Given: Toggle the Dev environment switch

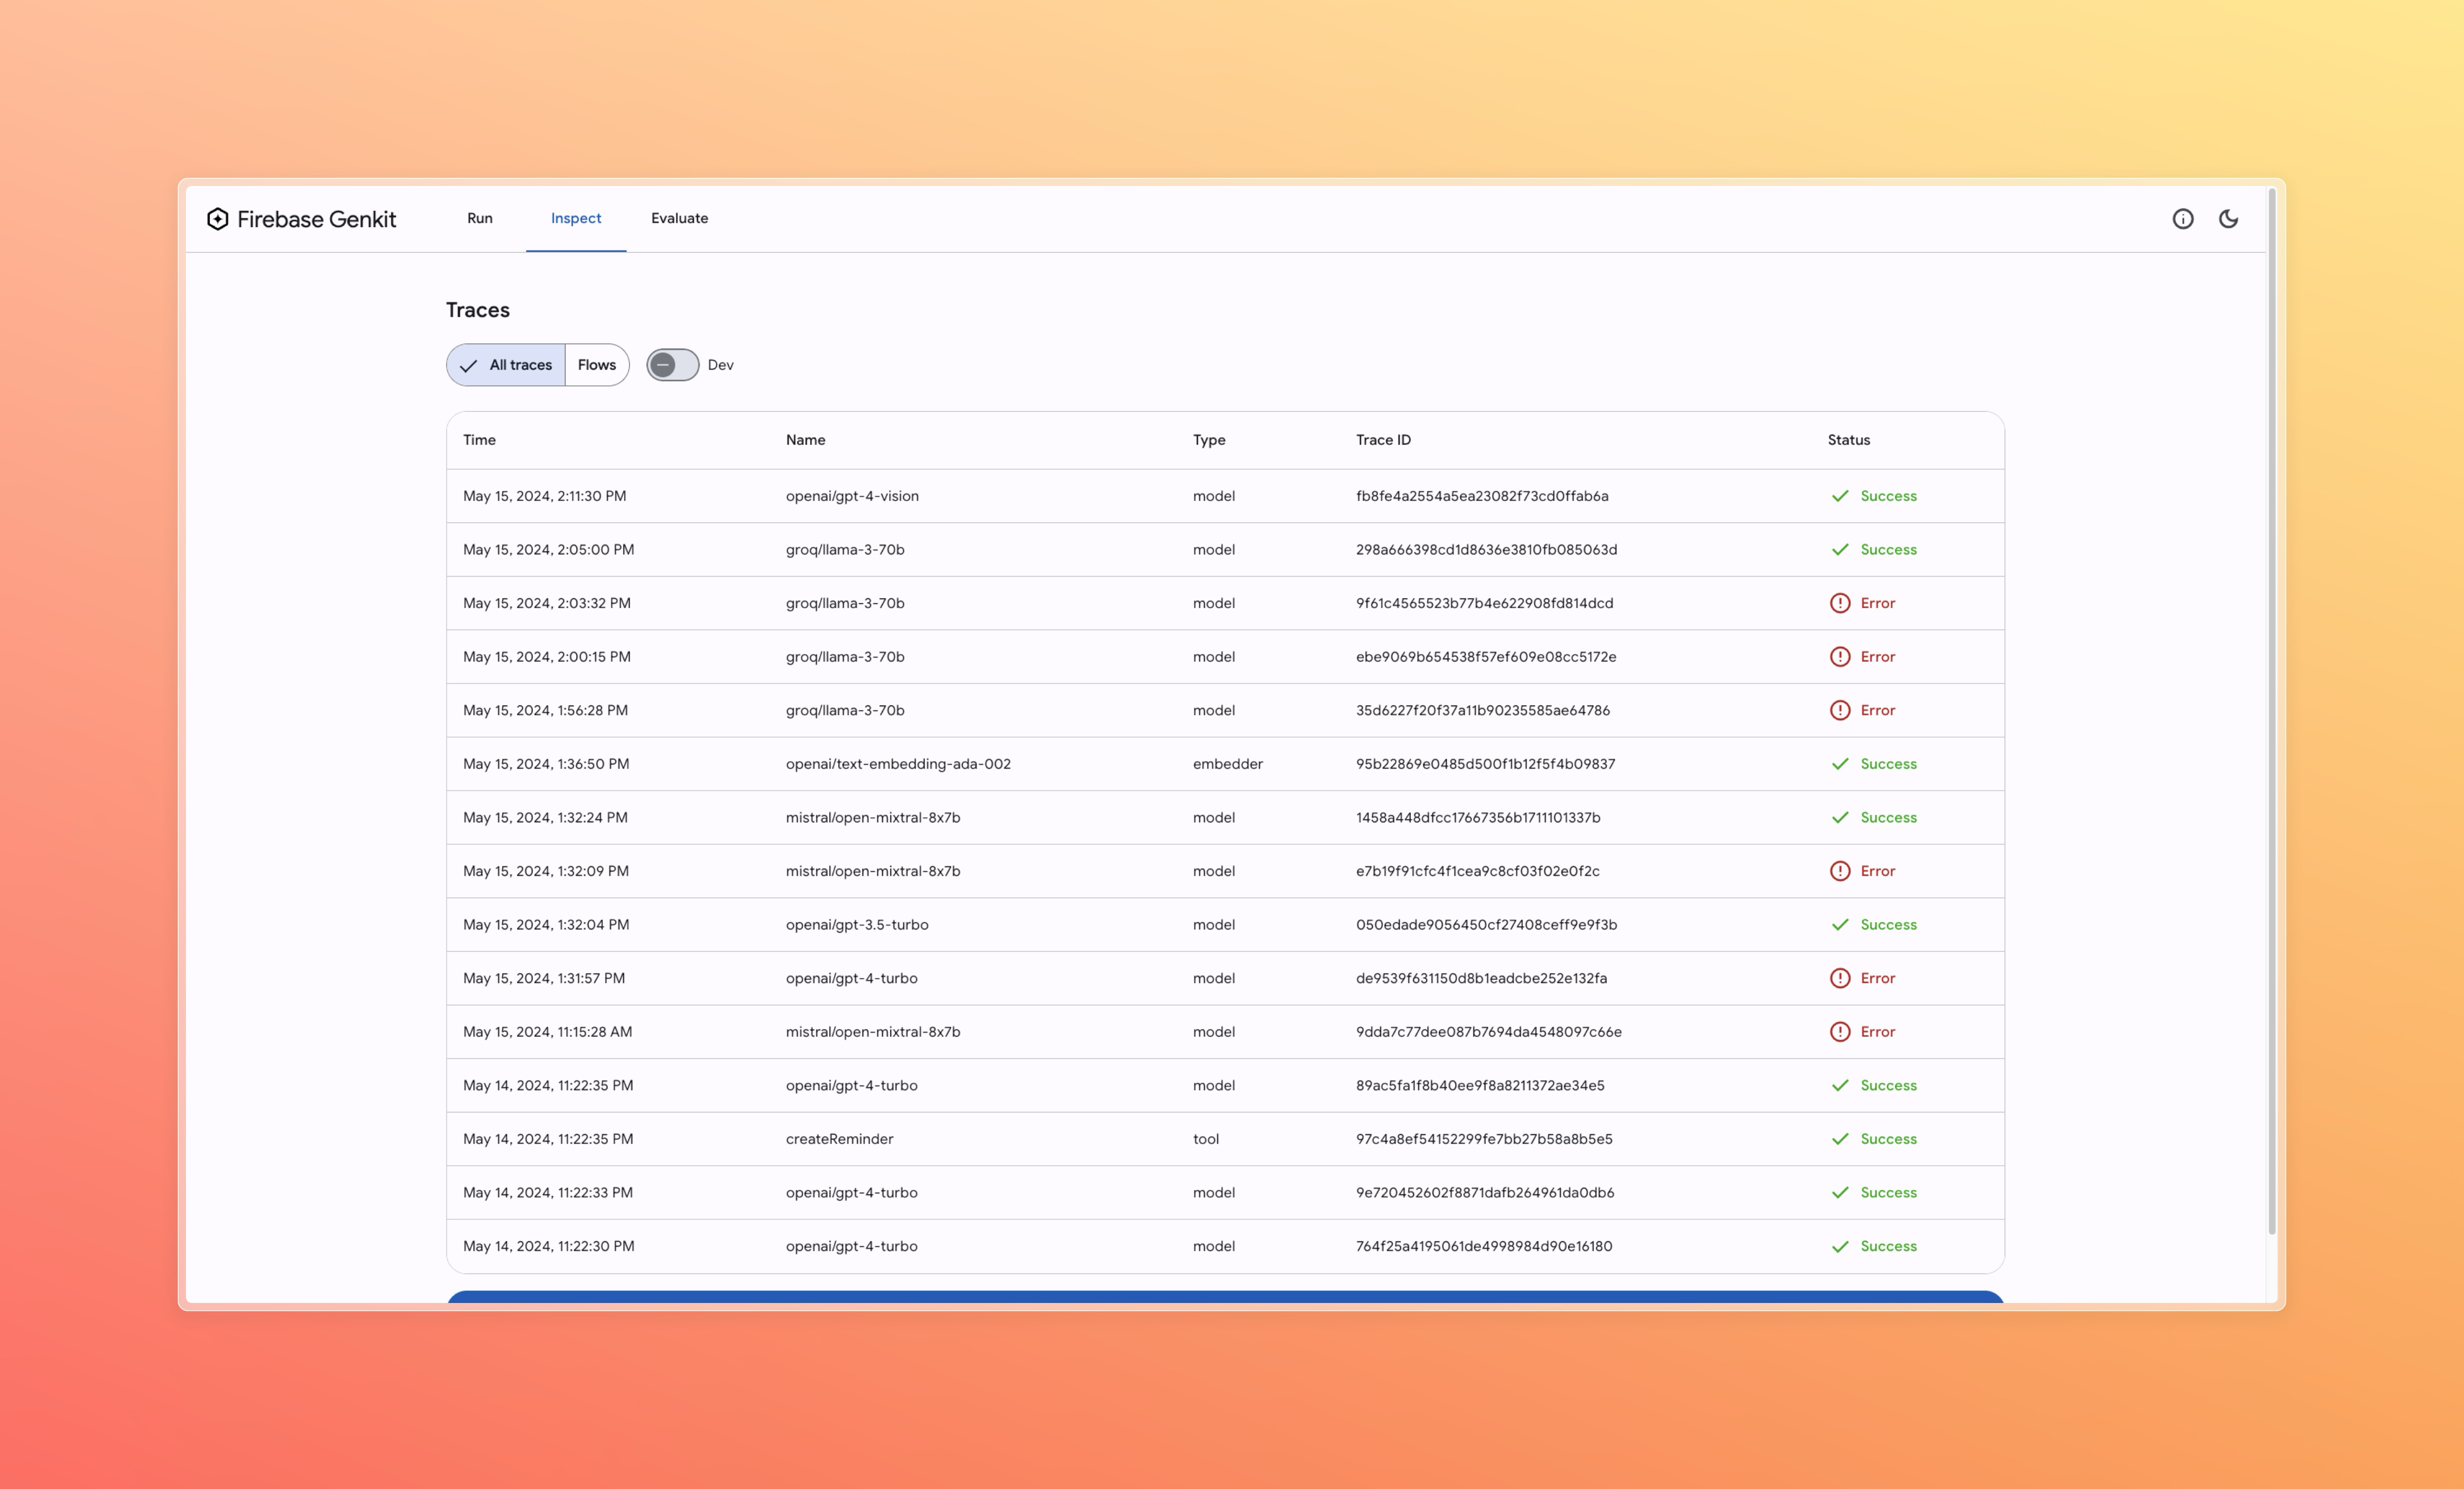Looking at the screenshot, I should tap(672, 365).
